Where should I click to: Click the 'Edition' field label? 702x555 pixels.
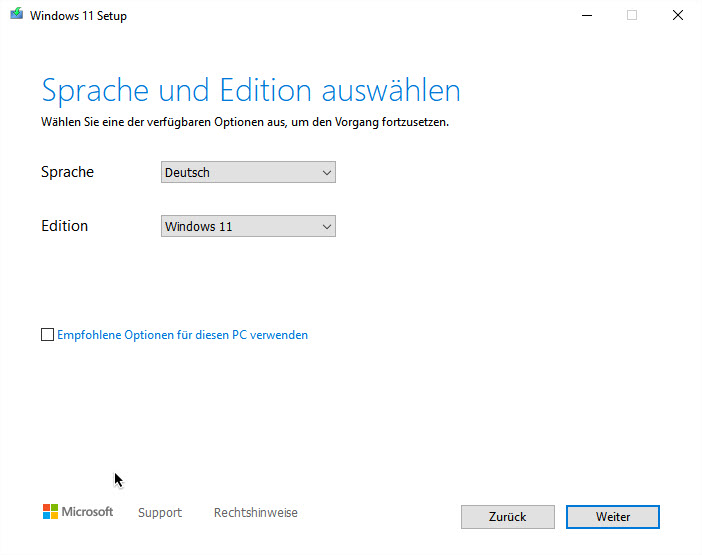click(x=64, y=226)
